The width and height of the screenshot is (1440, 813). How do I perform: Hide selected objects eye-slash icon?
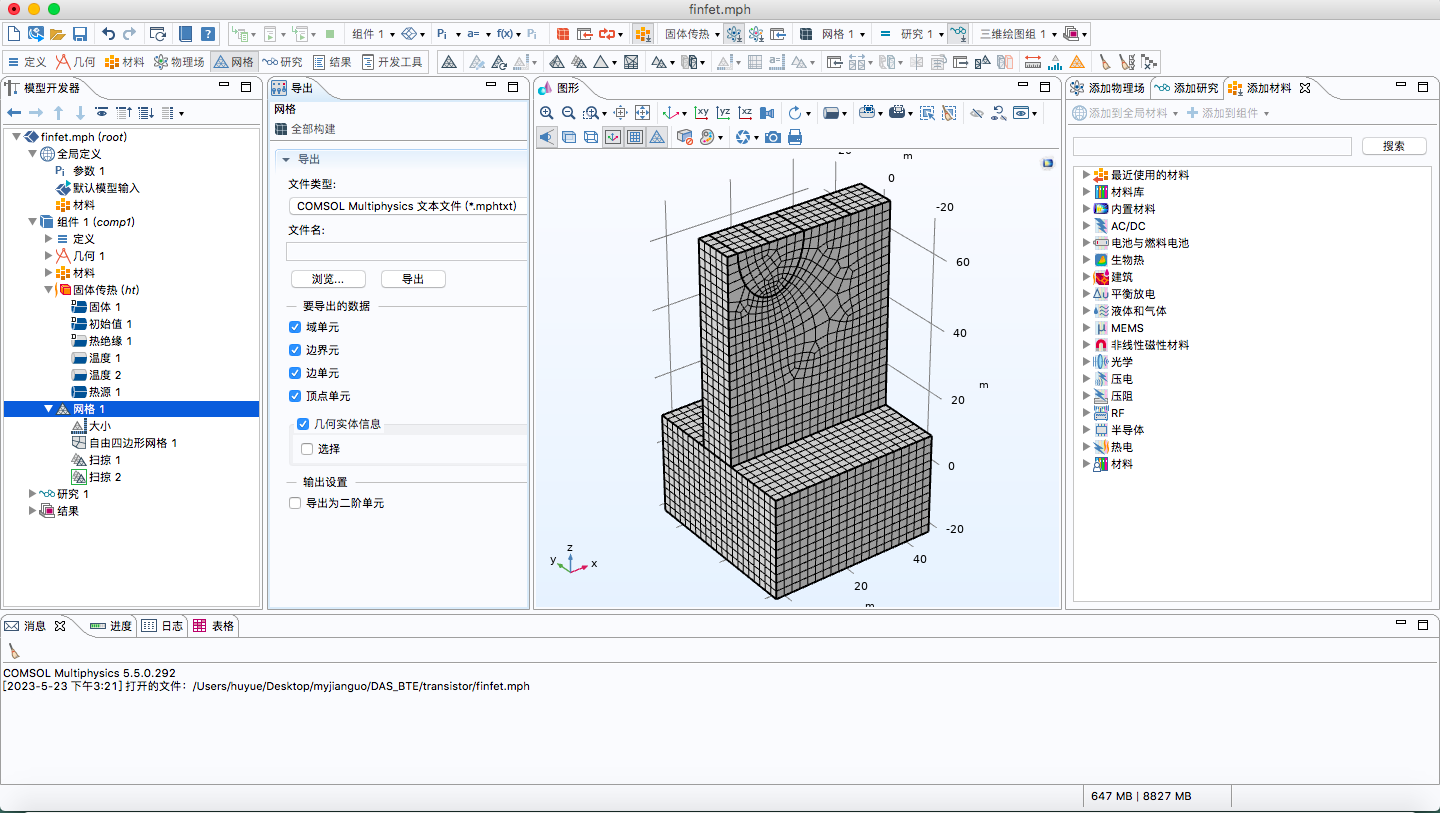tap(977, 113)
